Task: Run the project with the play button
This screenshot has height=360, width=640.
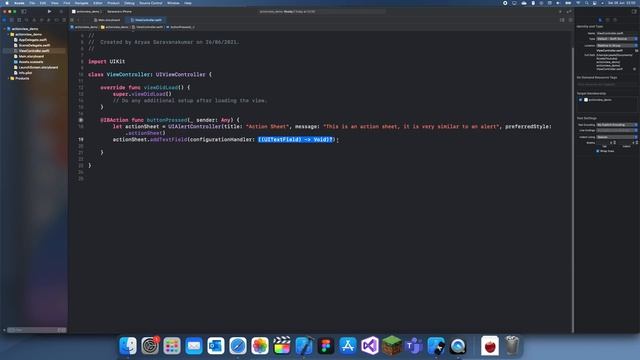Action: point(49,11)
